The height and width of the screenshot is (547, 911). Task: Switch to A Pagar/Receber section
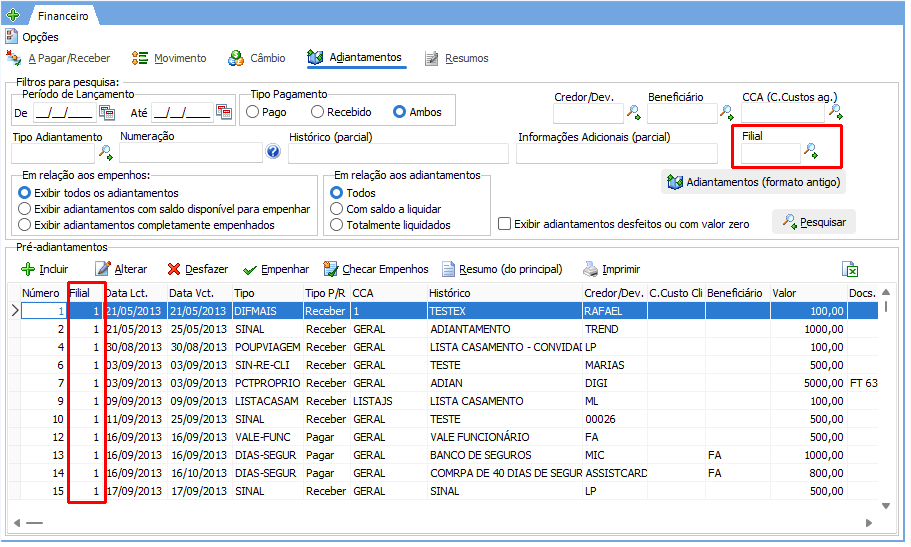(58, 58)
